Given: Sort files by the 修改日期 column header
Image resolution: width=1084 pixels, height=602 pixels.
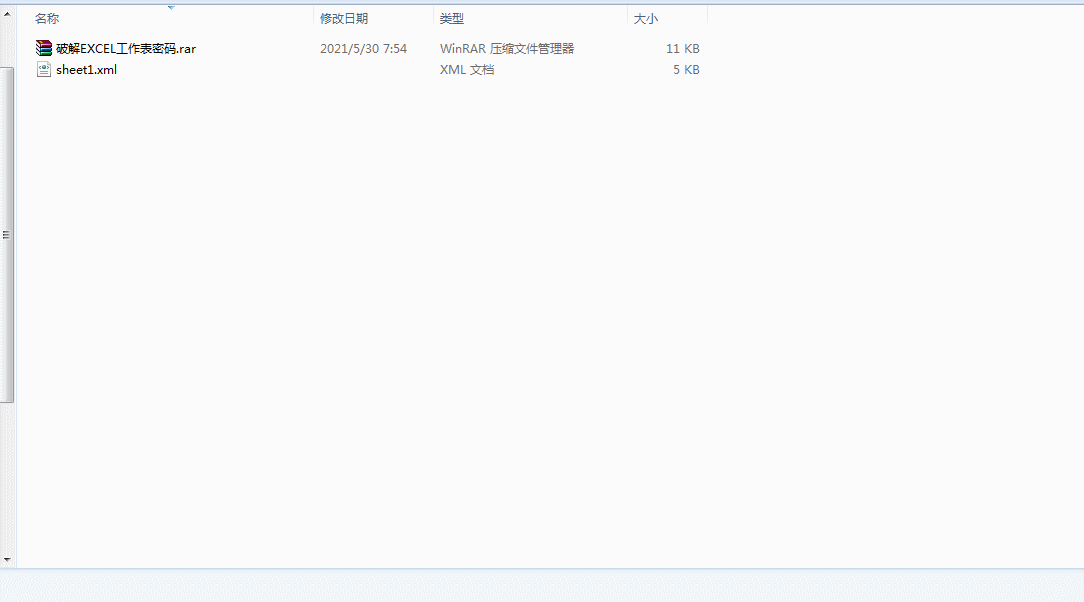Looking at the screenshot, I should pos(345,18).
